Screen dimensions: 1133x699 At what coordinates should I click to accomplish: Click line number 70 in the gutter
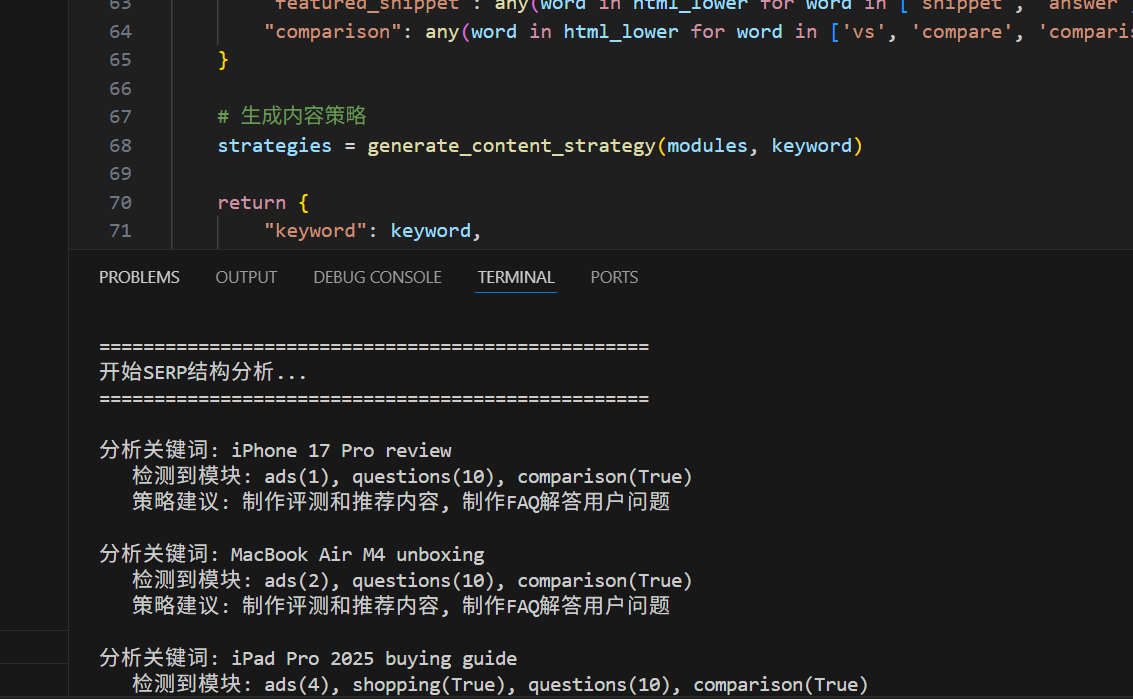click(120, 203)
